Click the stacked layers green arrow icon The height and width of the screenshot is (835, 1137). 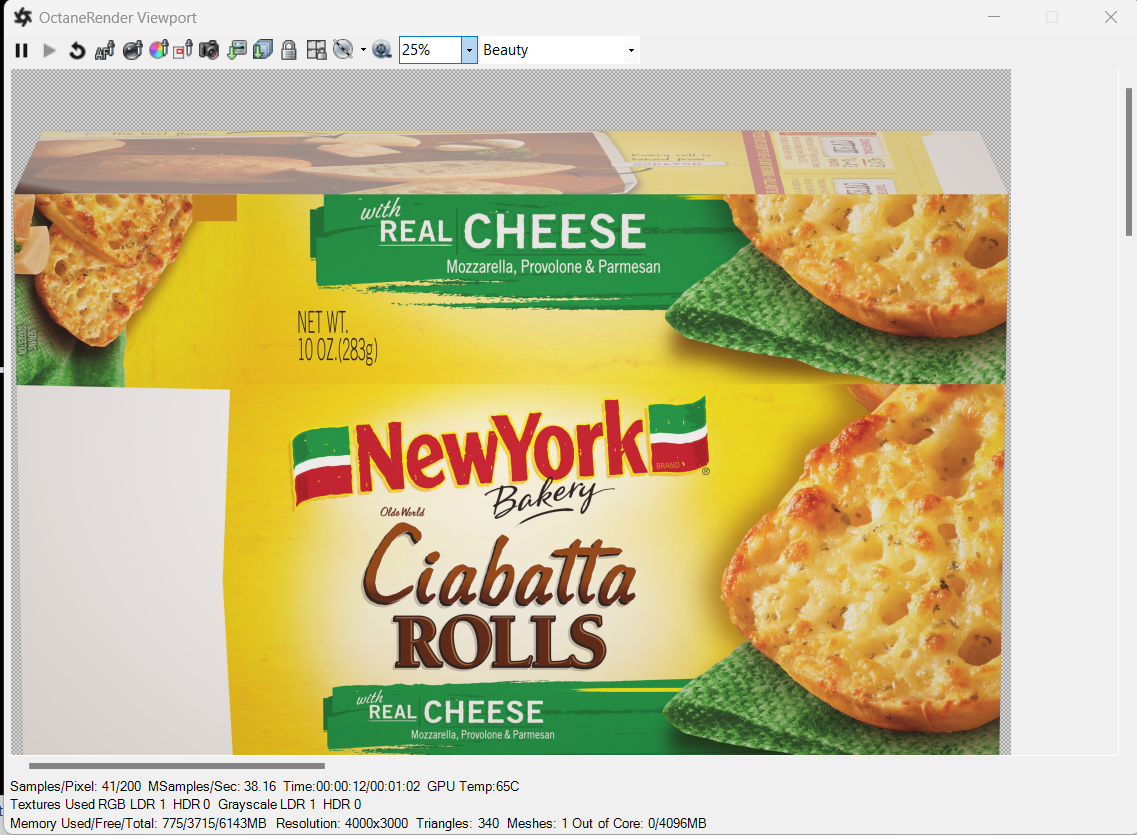(262, 50)
